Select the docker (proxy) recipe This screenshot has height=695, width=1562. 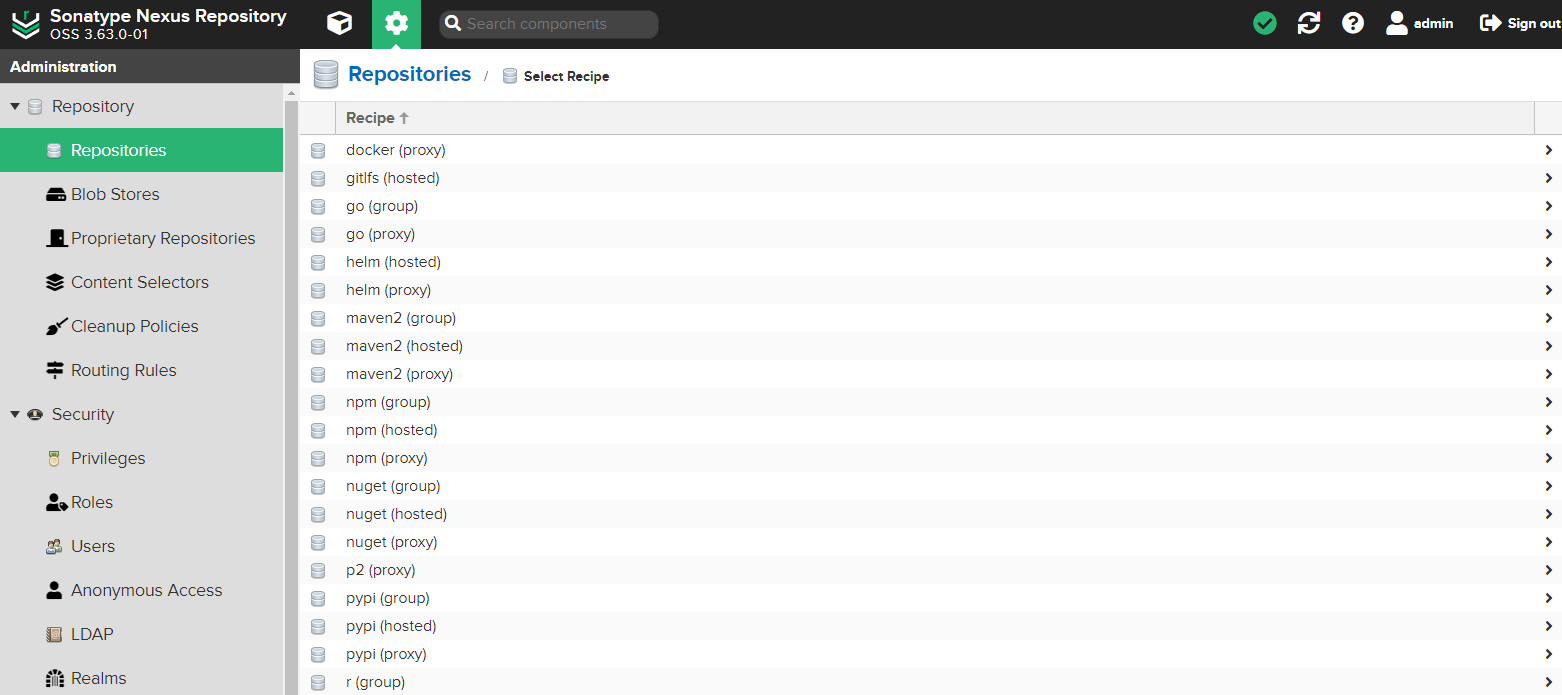[x=931, y=150]
